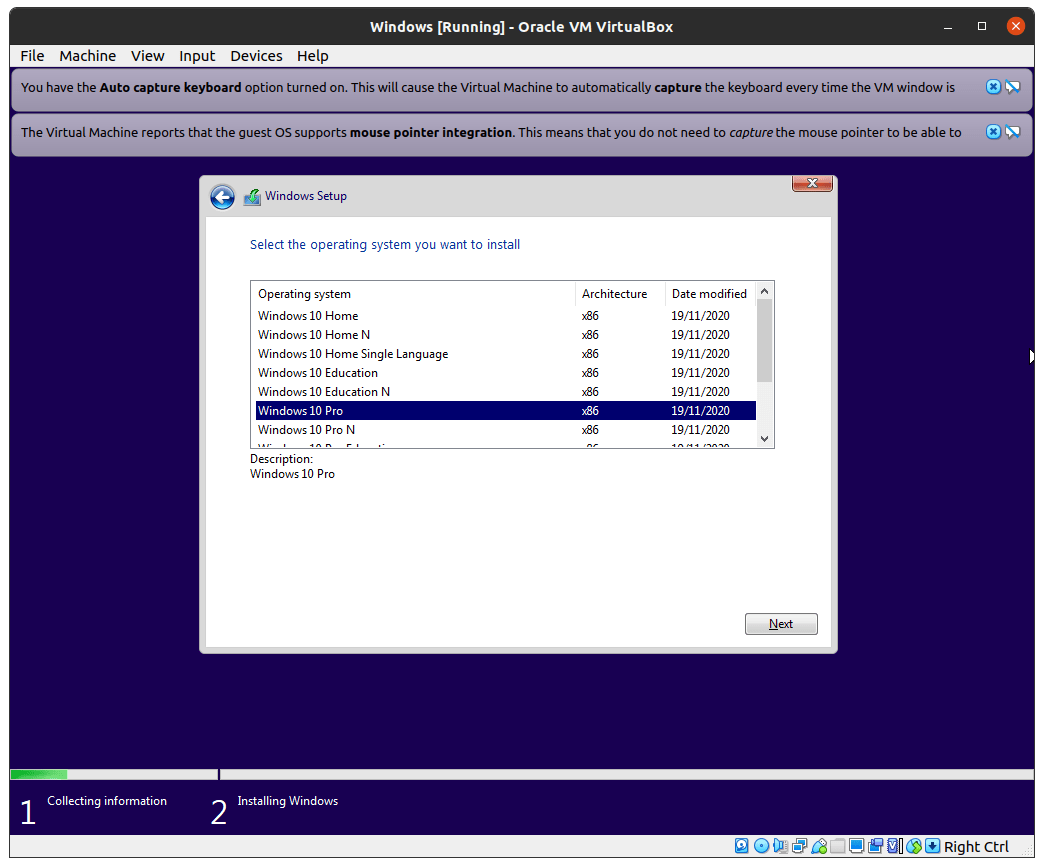Click the Right Ctrl host key label
Image resolution: width=1044 pixels, height=867 pixels.
click(976, 846)
